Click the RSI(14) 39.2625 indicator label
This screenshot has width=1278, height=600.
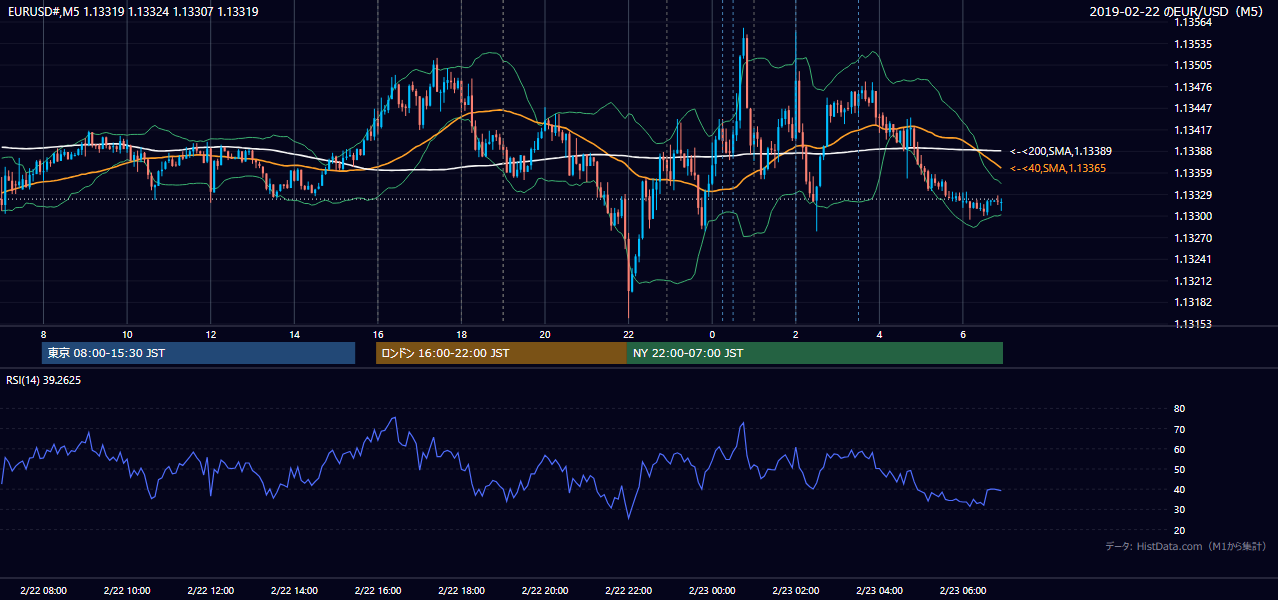[44, 380]
